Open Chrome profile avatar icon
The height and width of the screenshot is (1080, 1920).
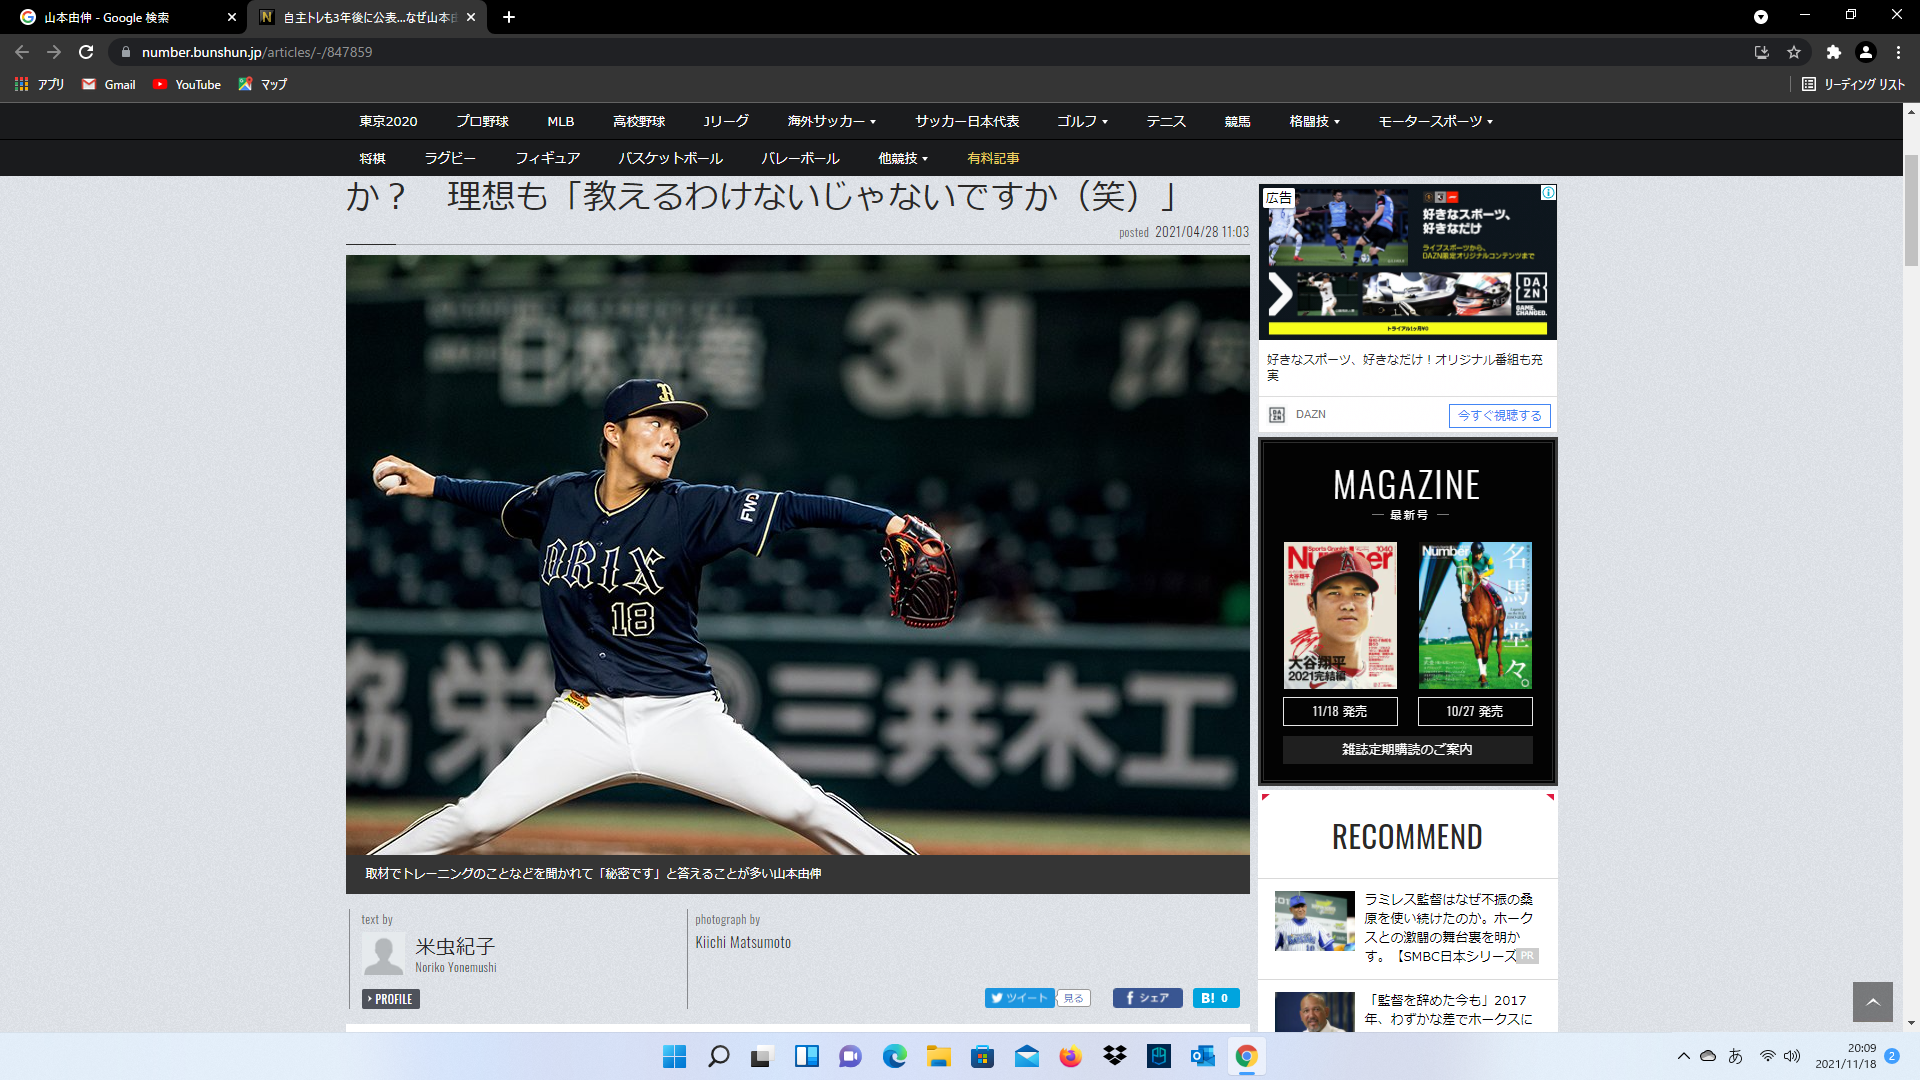click(x=1865, y=52)
